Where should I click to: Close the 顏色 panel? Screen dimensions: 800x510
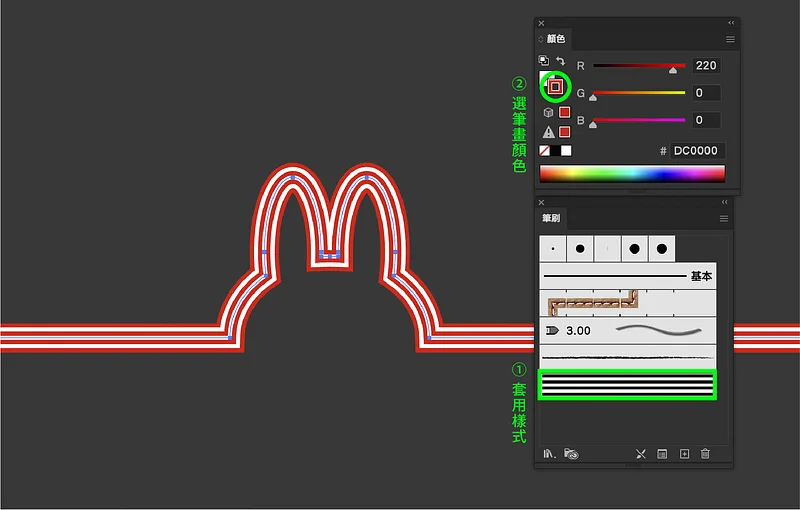click(541, 23)
